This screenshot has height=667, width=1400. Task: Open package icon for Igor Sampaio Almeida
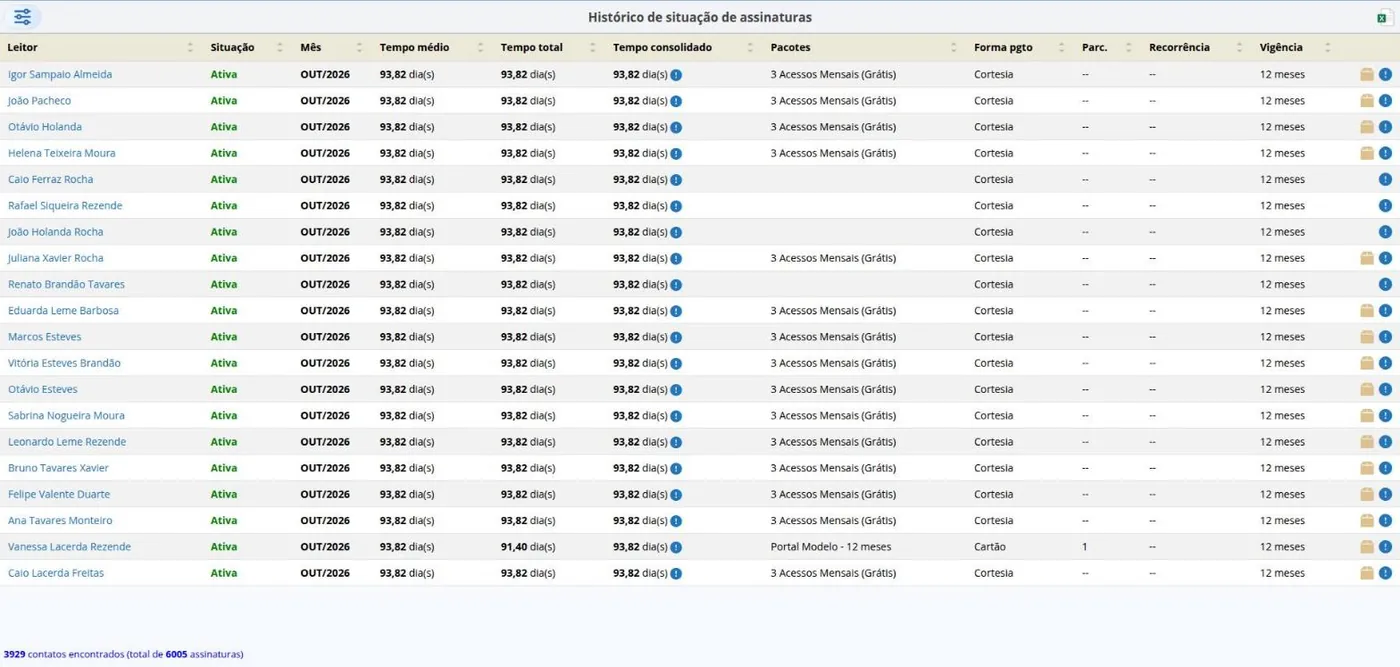(x=1367, y=74)
